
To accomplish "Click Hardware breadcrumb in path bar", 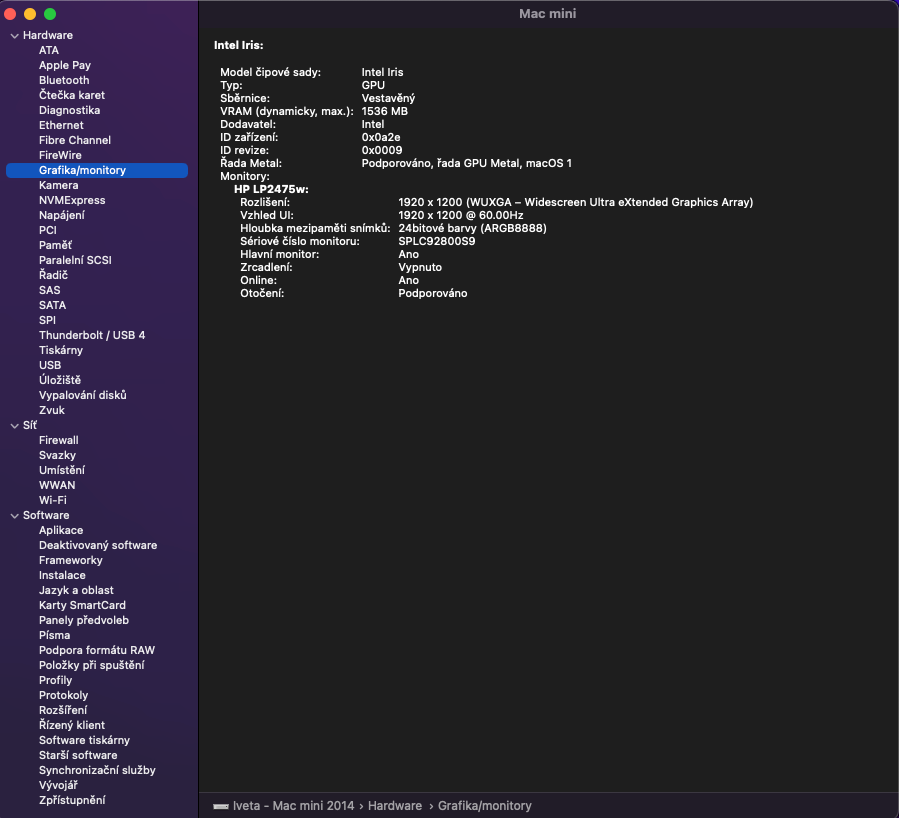I will [x=395, y=806].
